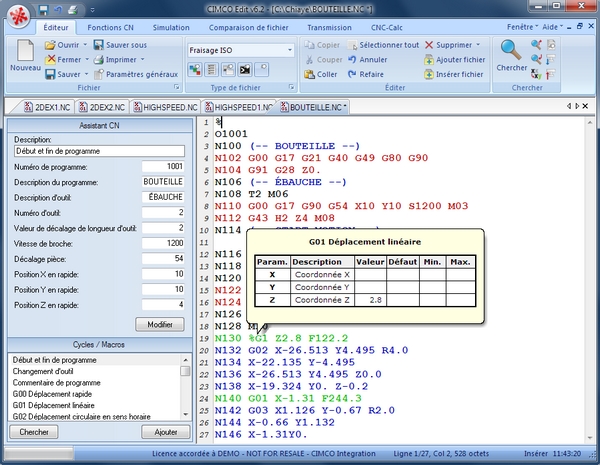Open the Simulation ribbon tab
The image size is (600, 465).
coord(171,28)
